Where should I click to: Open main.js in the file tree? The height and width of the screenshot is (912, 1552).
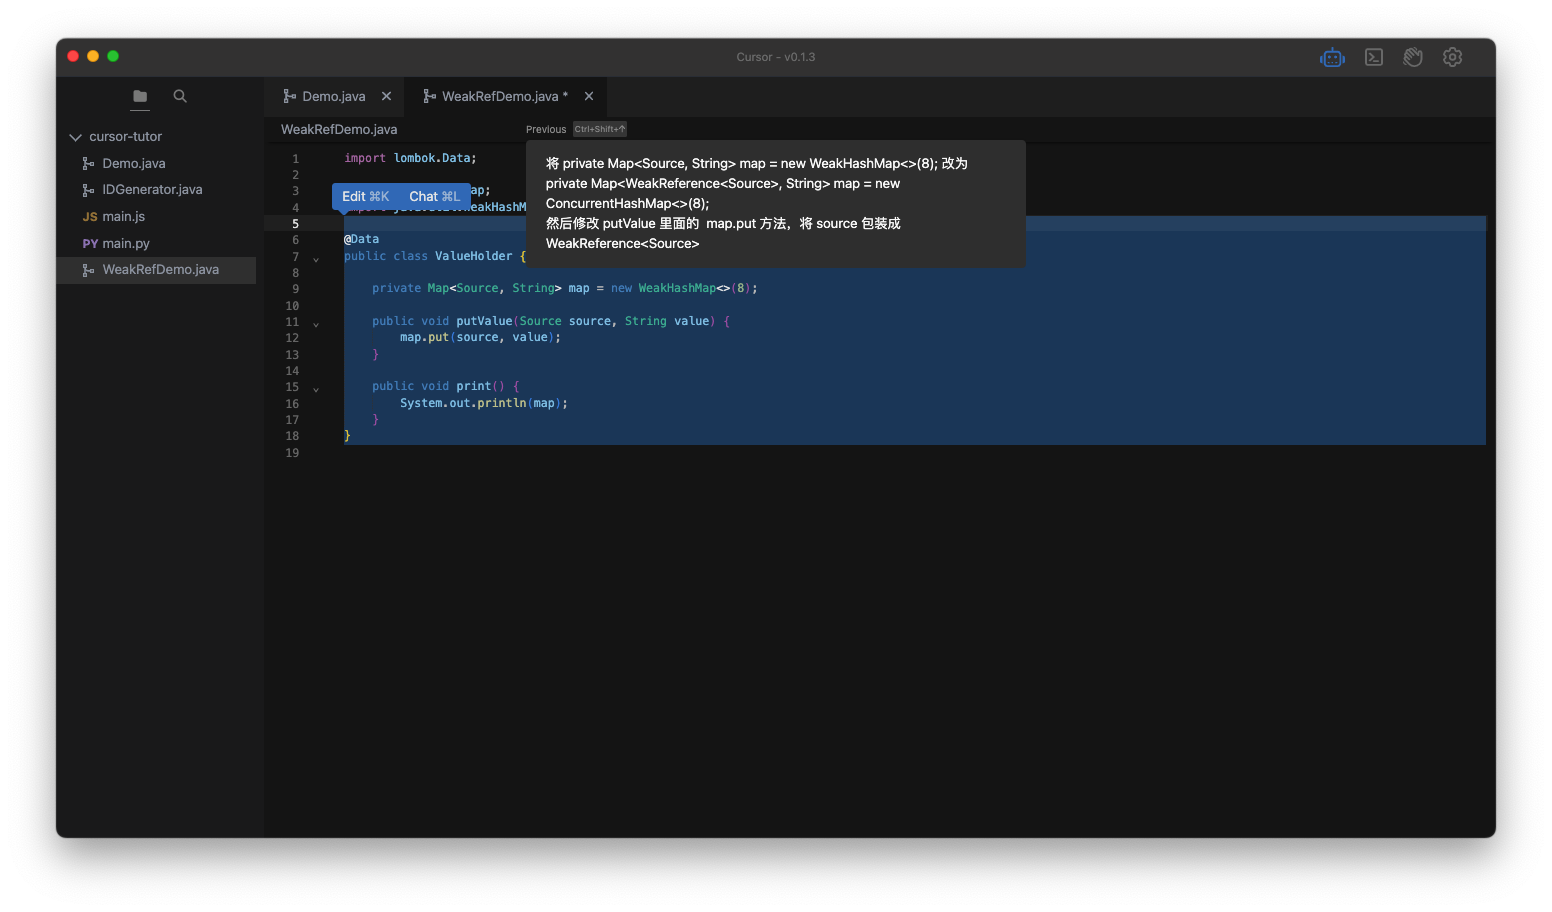pos(123,217)
